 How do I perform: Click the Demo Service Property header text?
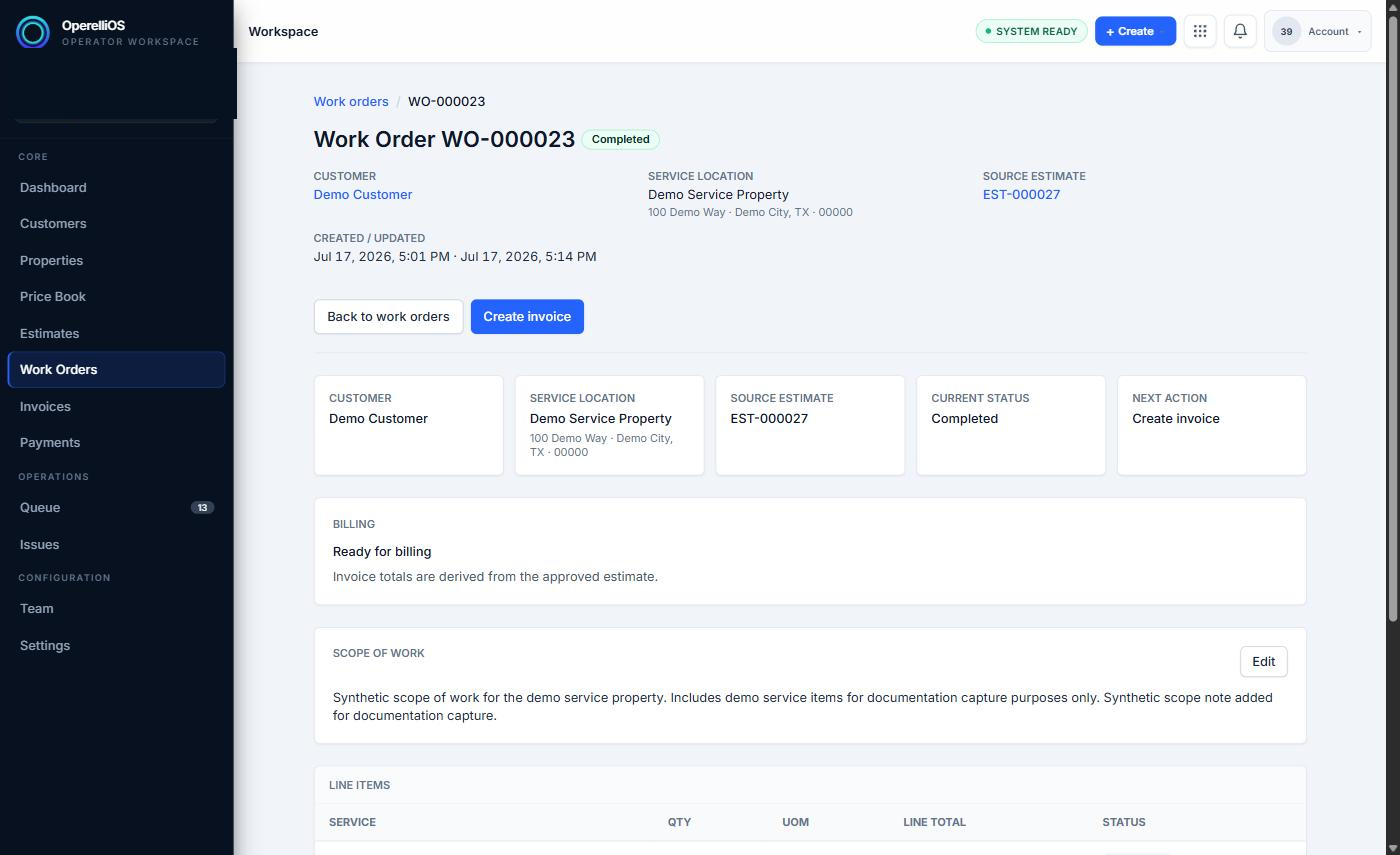pos(718,194)
